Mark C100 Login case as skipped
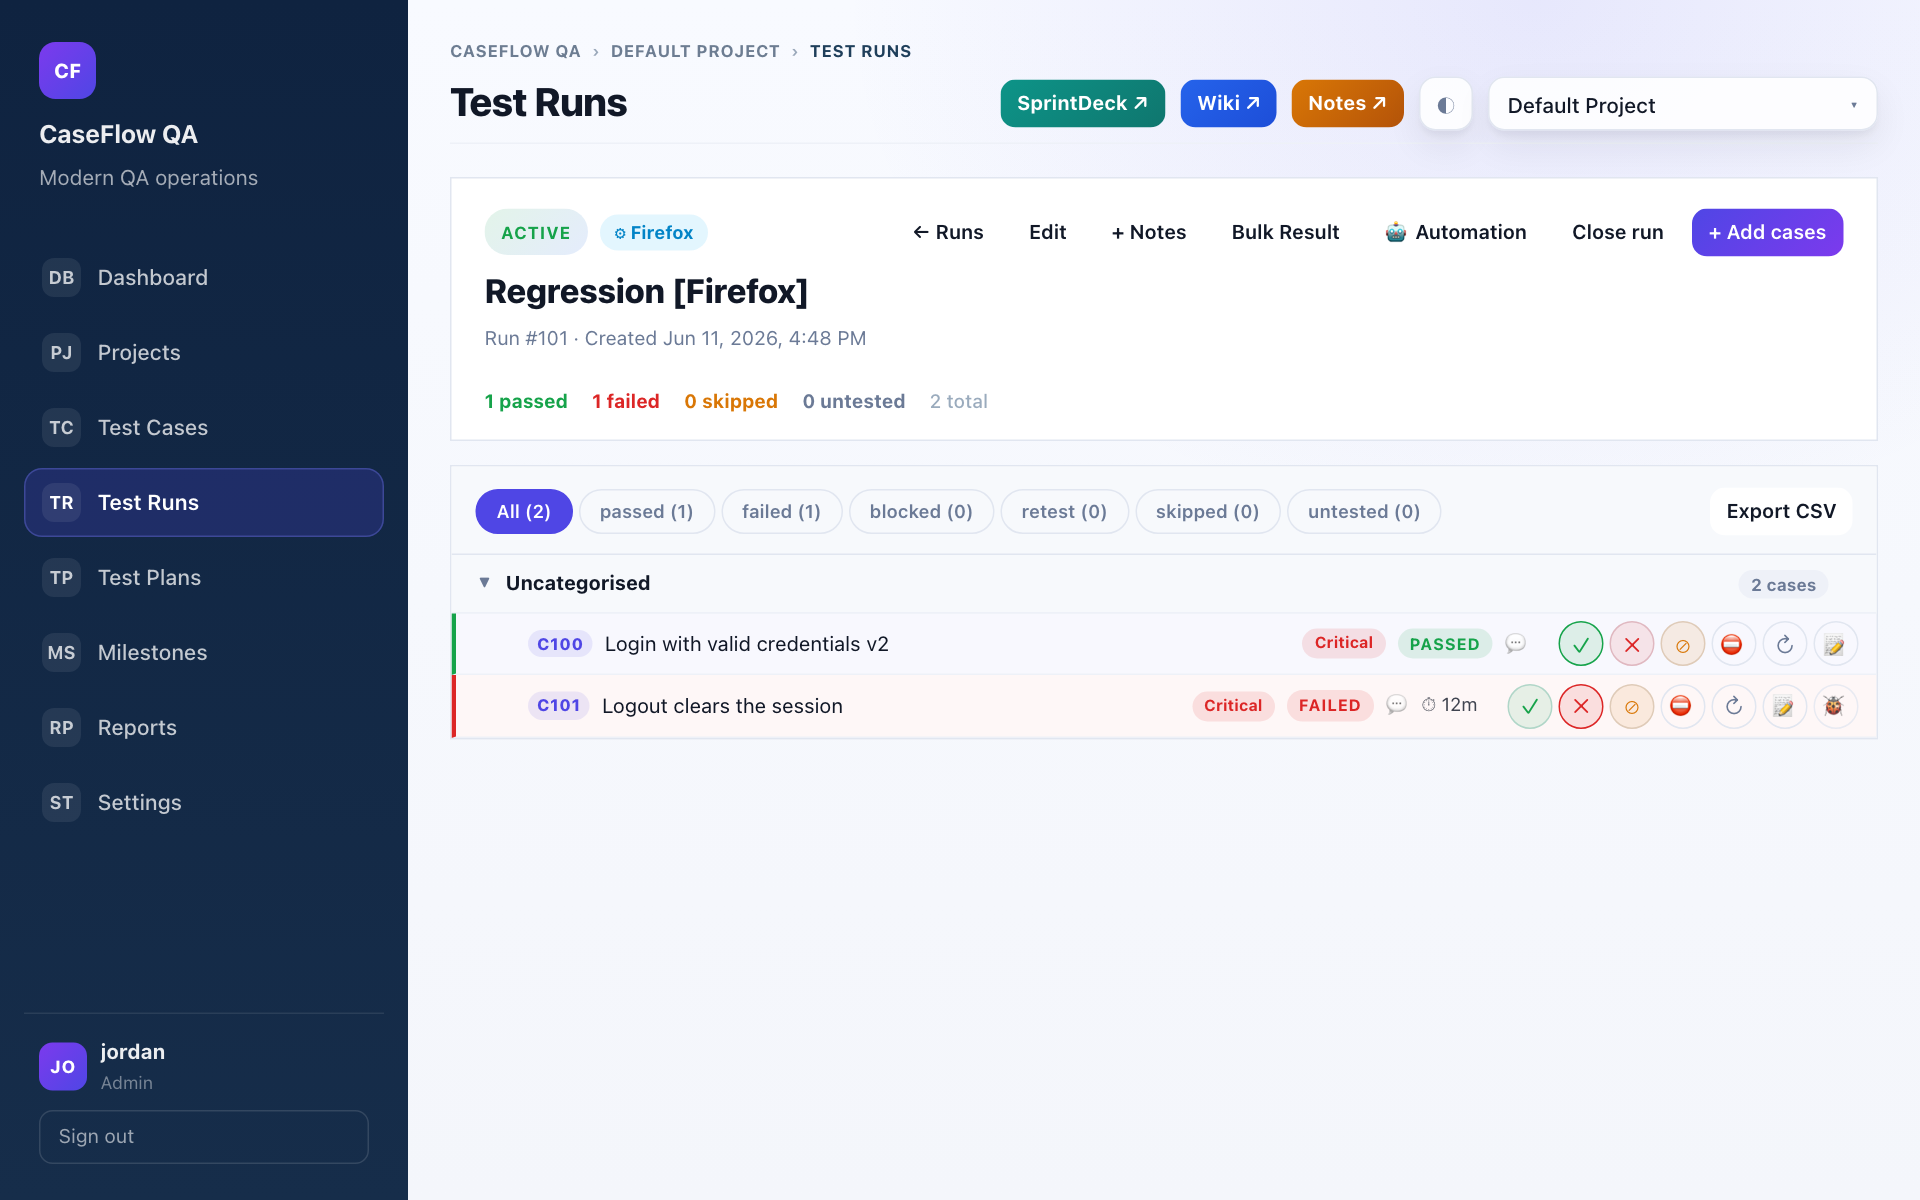Viewport: 1920px width, 1200px height. click(x=1682, y=644)
